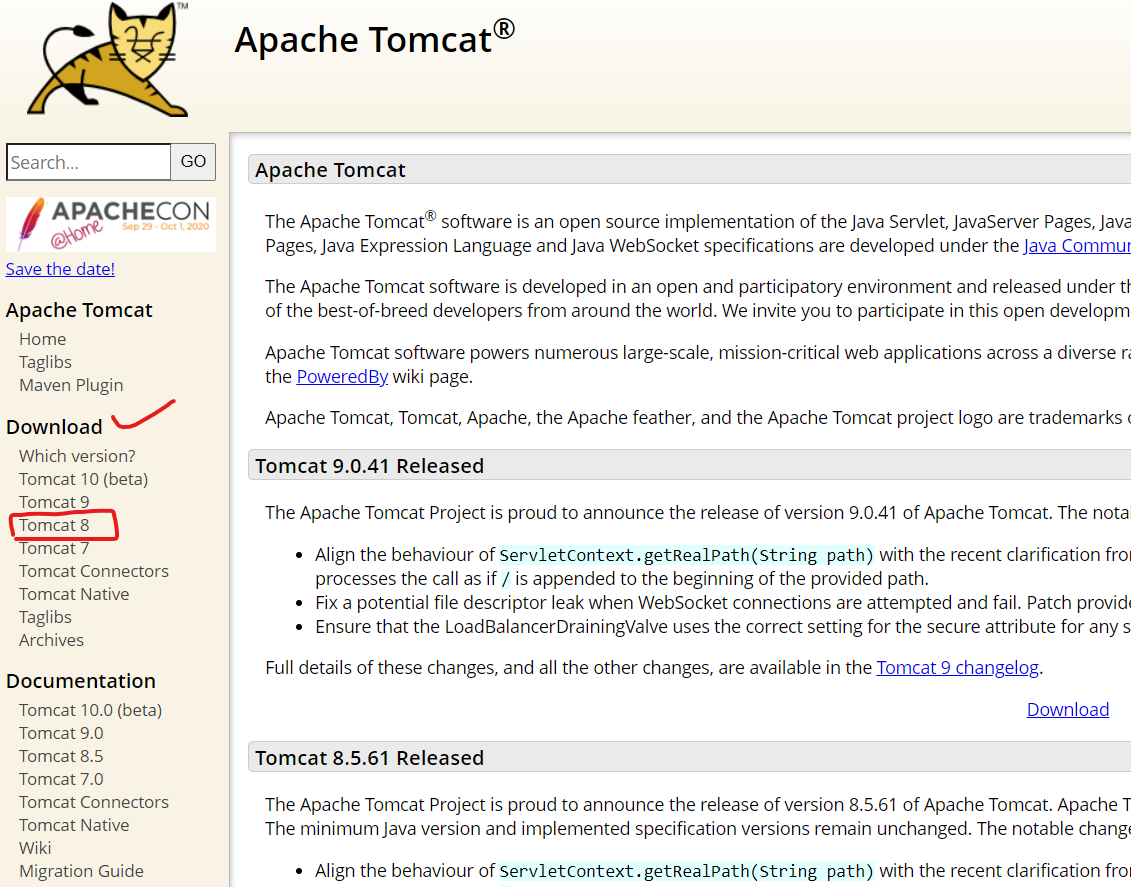Viewport: 1131px width, 887px height.
Task: Open the Tomcat 7 download link
Action: point(54,548)
